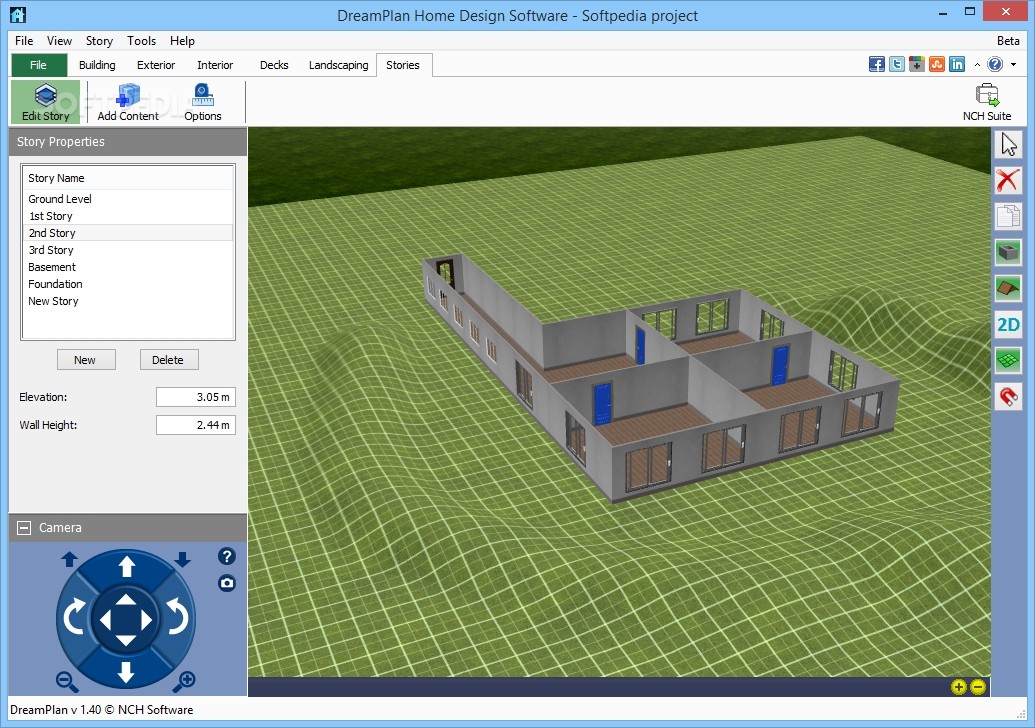The width and height of the screenshot is (1035, 728).
Task: Click the Delete story button
Action: [168, 360]
